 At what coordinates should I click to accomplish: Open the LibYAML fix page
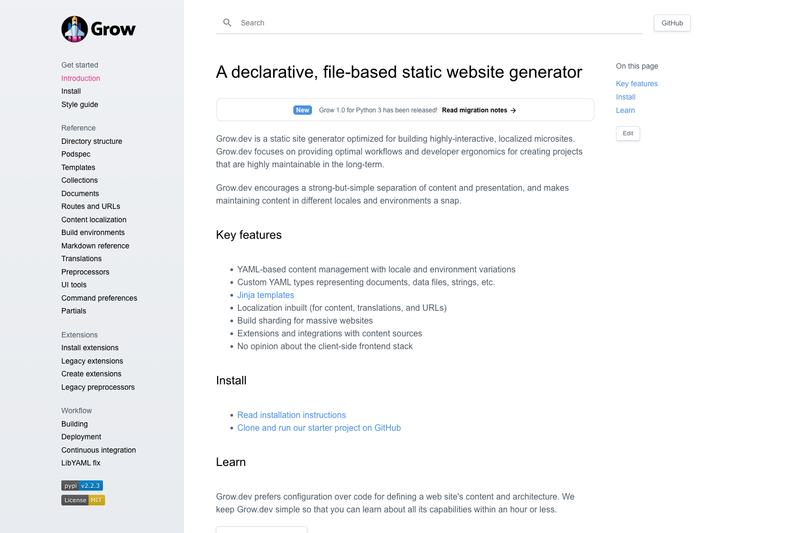point(81,463)
